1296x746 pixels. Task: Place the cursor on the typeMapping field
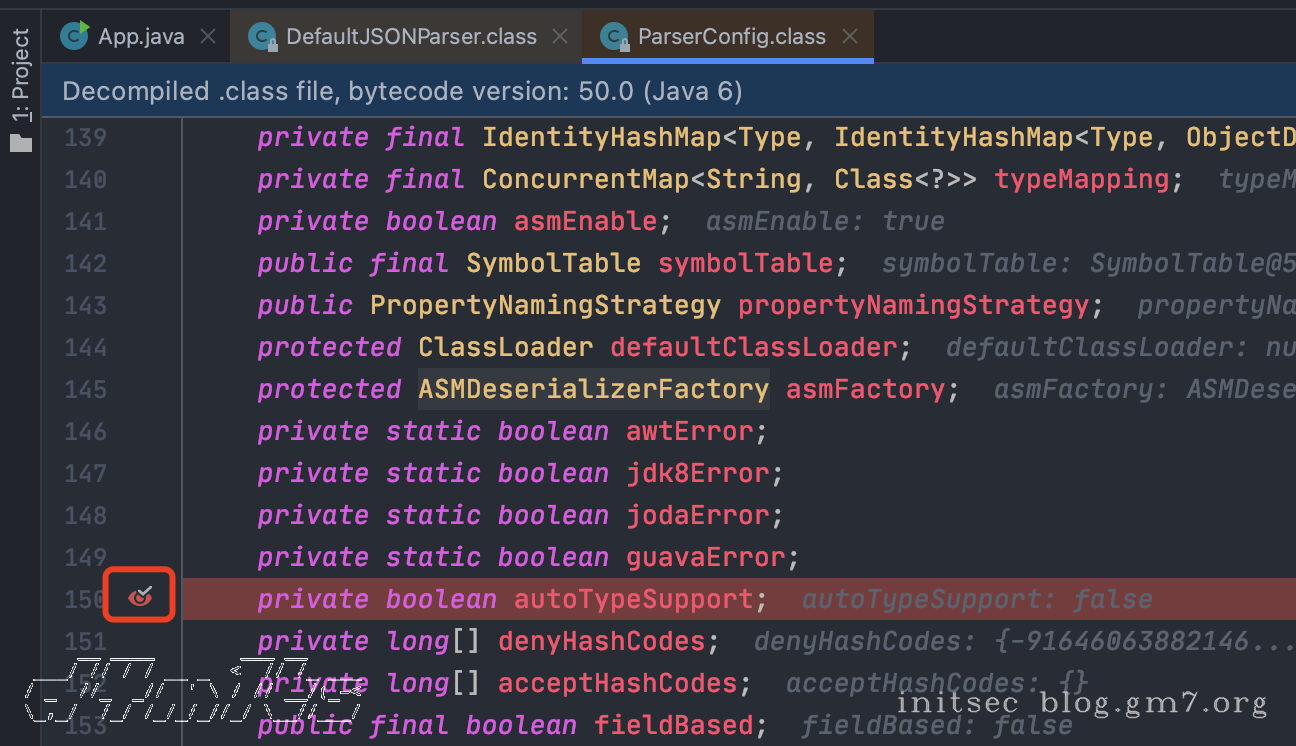pos(1081,179)
